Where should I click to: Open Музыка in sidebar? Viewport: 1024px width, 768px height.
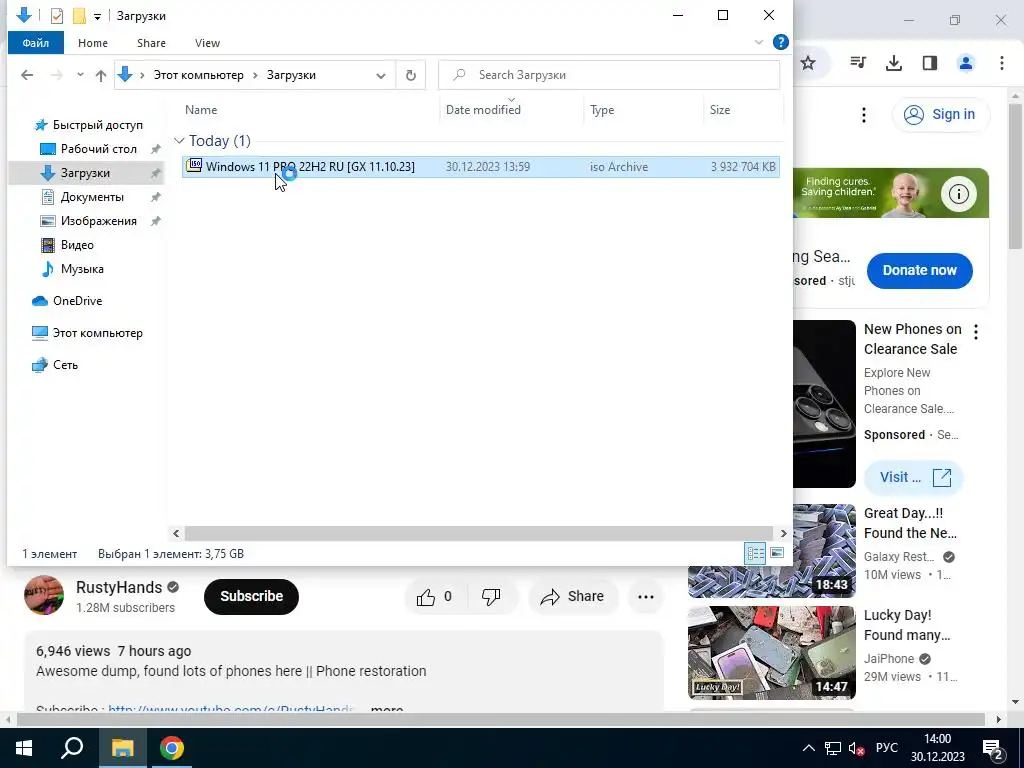pyautogui.click(x=82, y=269)
